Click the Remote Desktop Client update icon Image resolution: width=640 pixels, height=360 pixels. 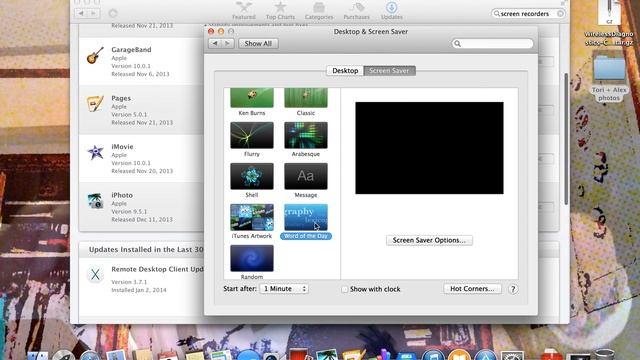pyautogui.click(x=95, y=275)
